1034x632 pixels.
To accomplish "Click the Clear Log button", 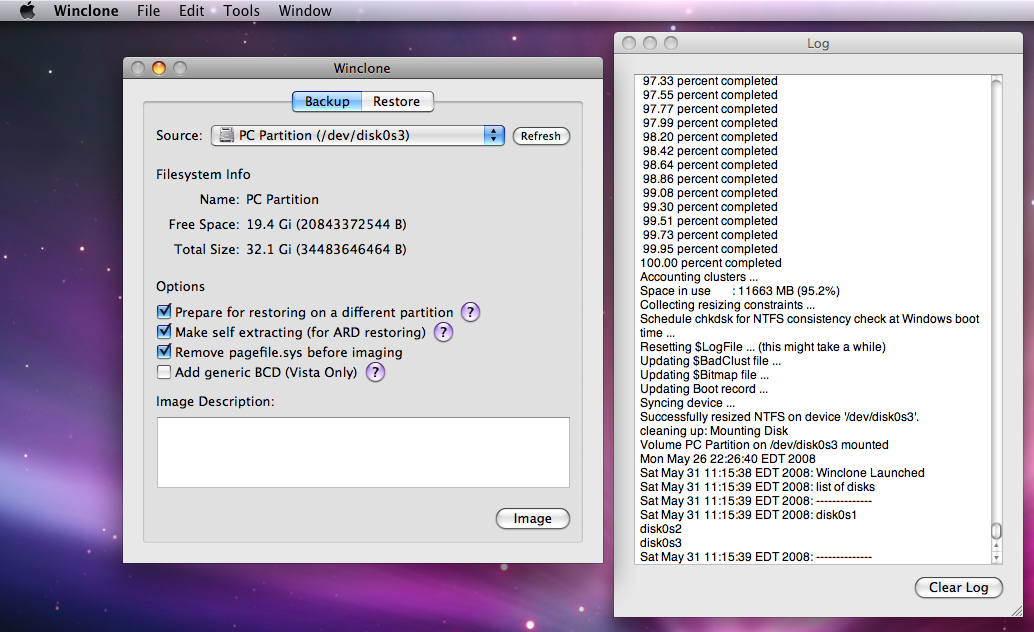I will [x=959, y=587].
